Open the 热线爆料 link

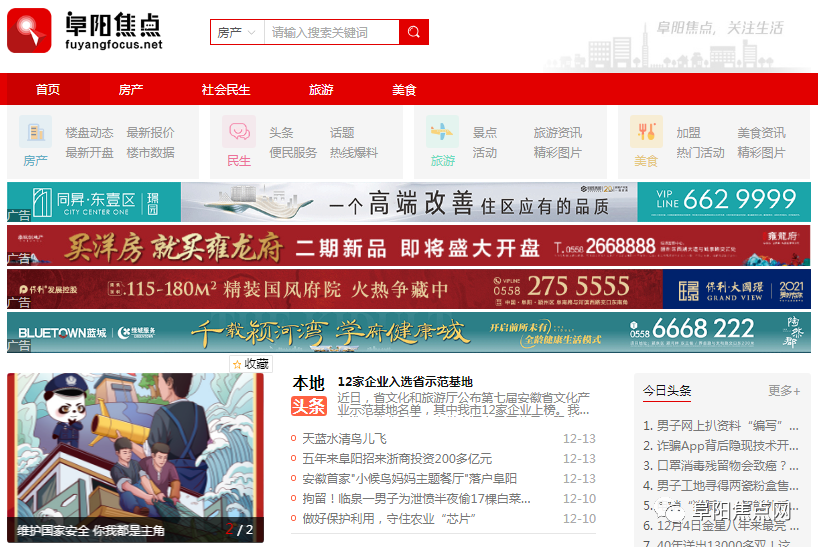click(x=354, y=152)
